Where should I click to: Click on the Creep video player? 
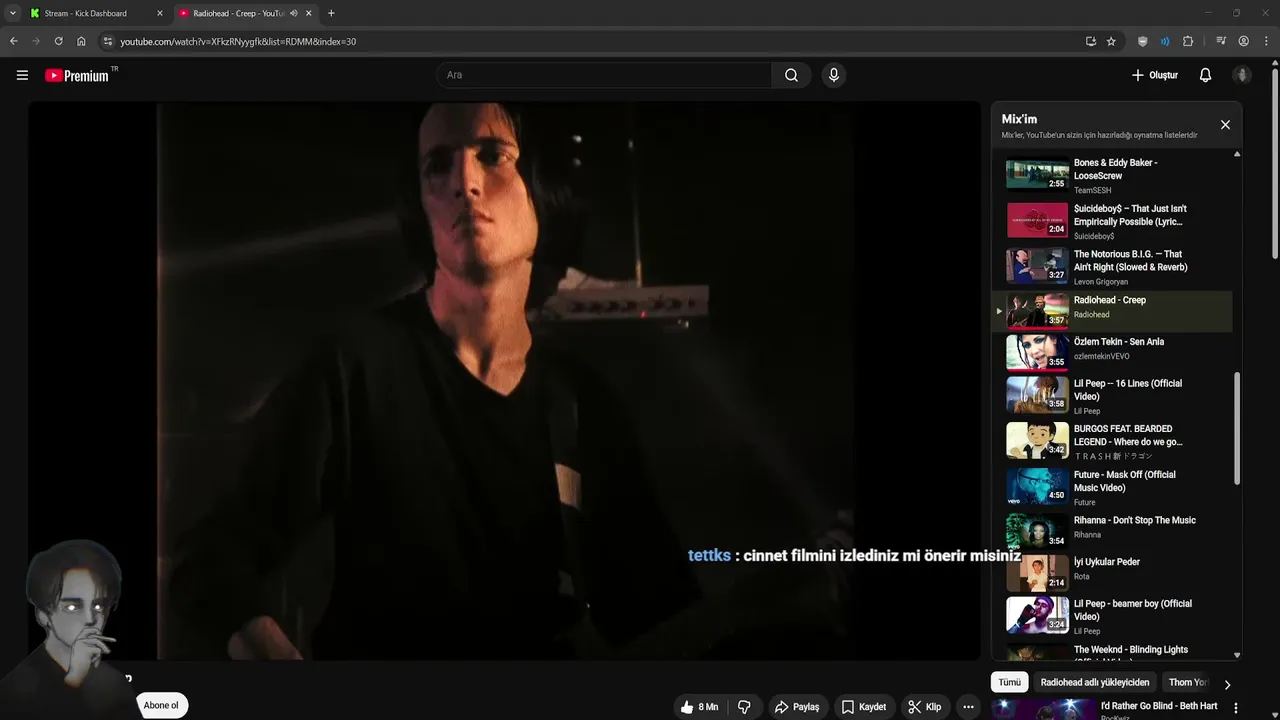pos(504,380)
